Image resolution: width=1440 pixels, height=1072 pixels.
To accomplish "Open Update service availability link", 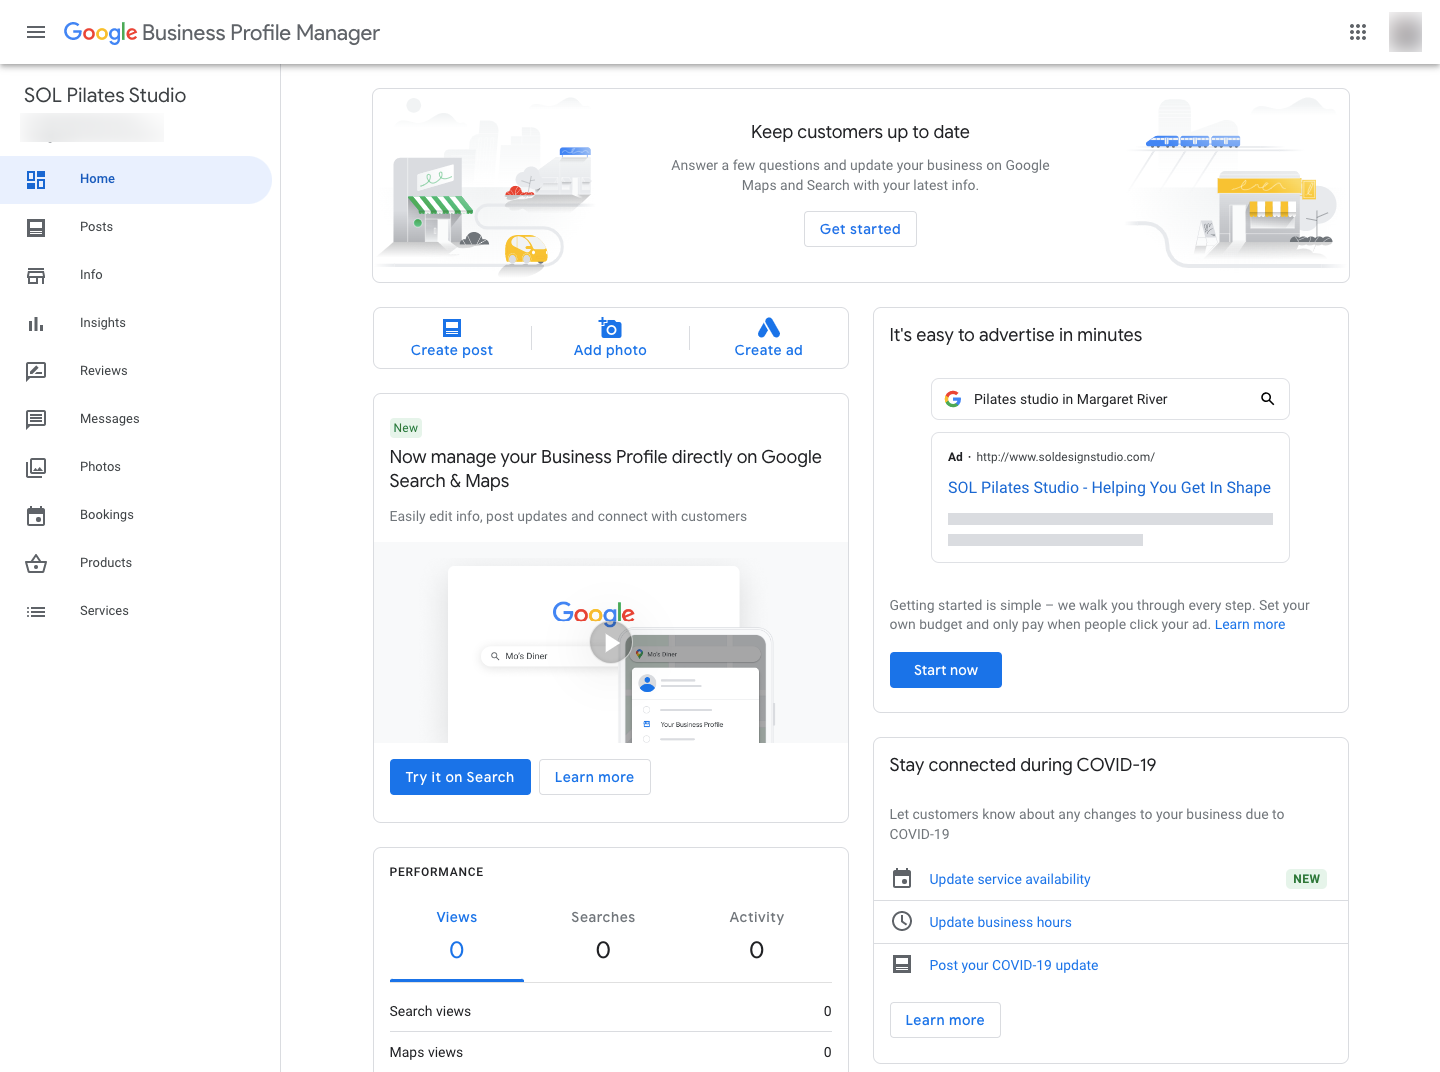I will [x=1010, y=879].
